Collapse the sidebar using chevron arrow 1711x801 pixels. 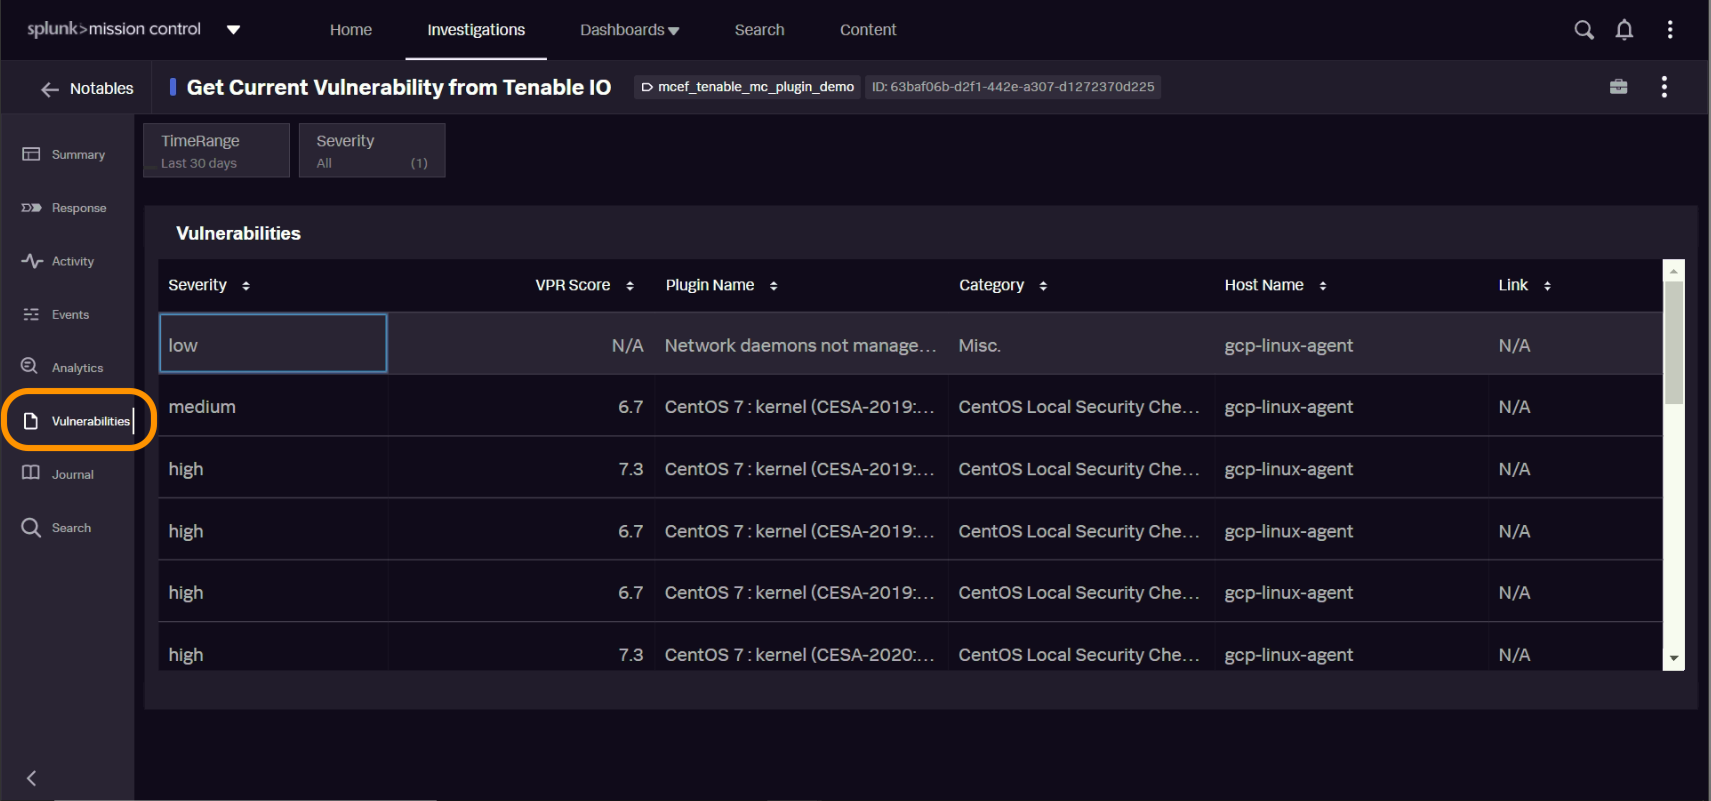(31, 778)
